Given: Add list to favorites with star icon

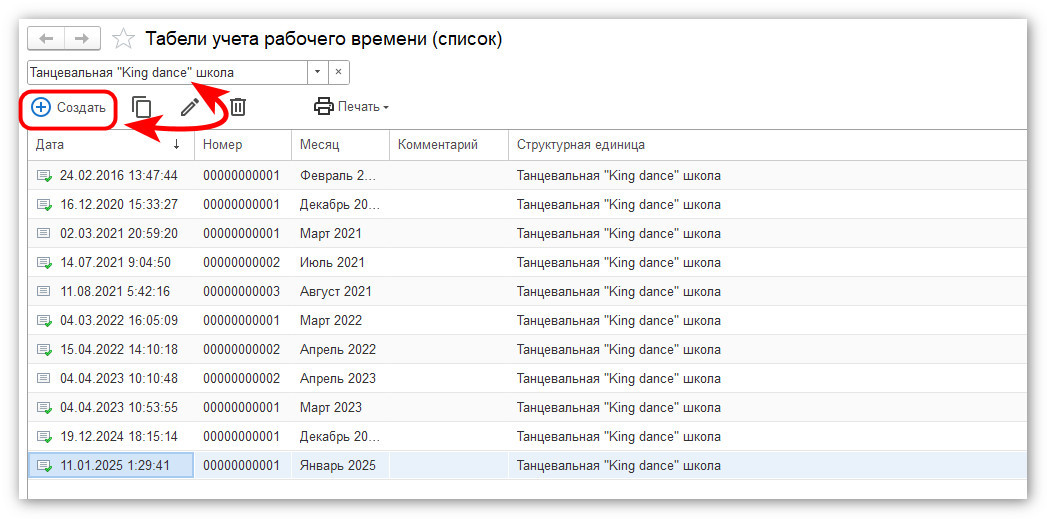Looking at the screenshot, I should [123, 39].
